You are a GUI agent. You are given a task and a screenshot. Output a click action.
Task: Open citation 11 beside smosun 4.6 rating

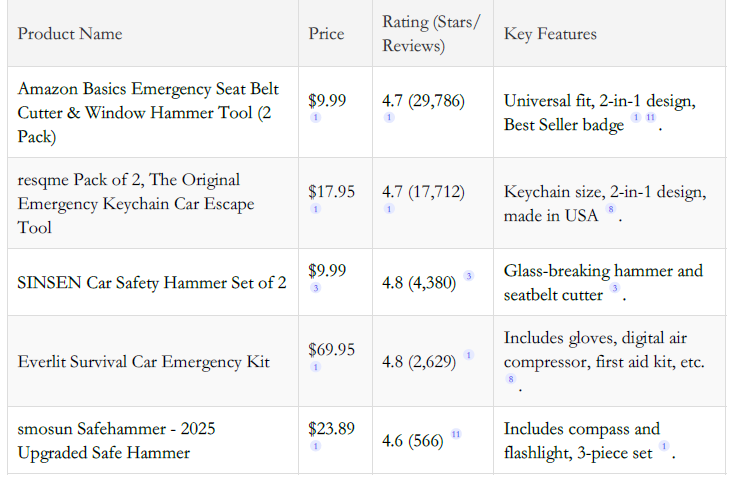click(x=456, y=434)
